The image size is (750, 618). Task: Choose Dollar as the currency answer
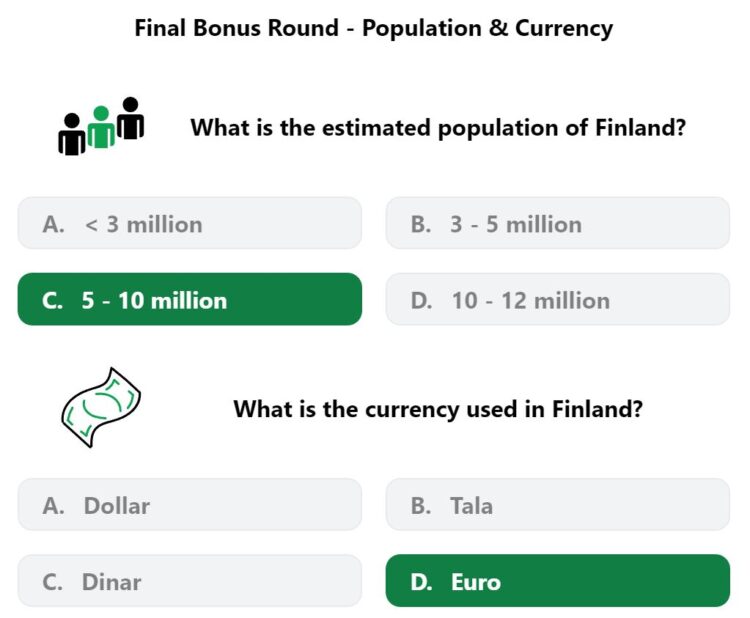189,504
